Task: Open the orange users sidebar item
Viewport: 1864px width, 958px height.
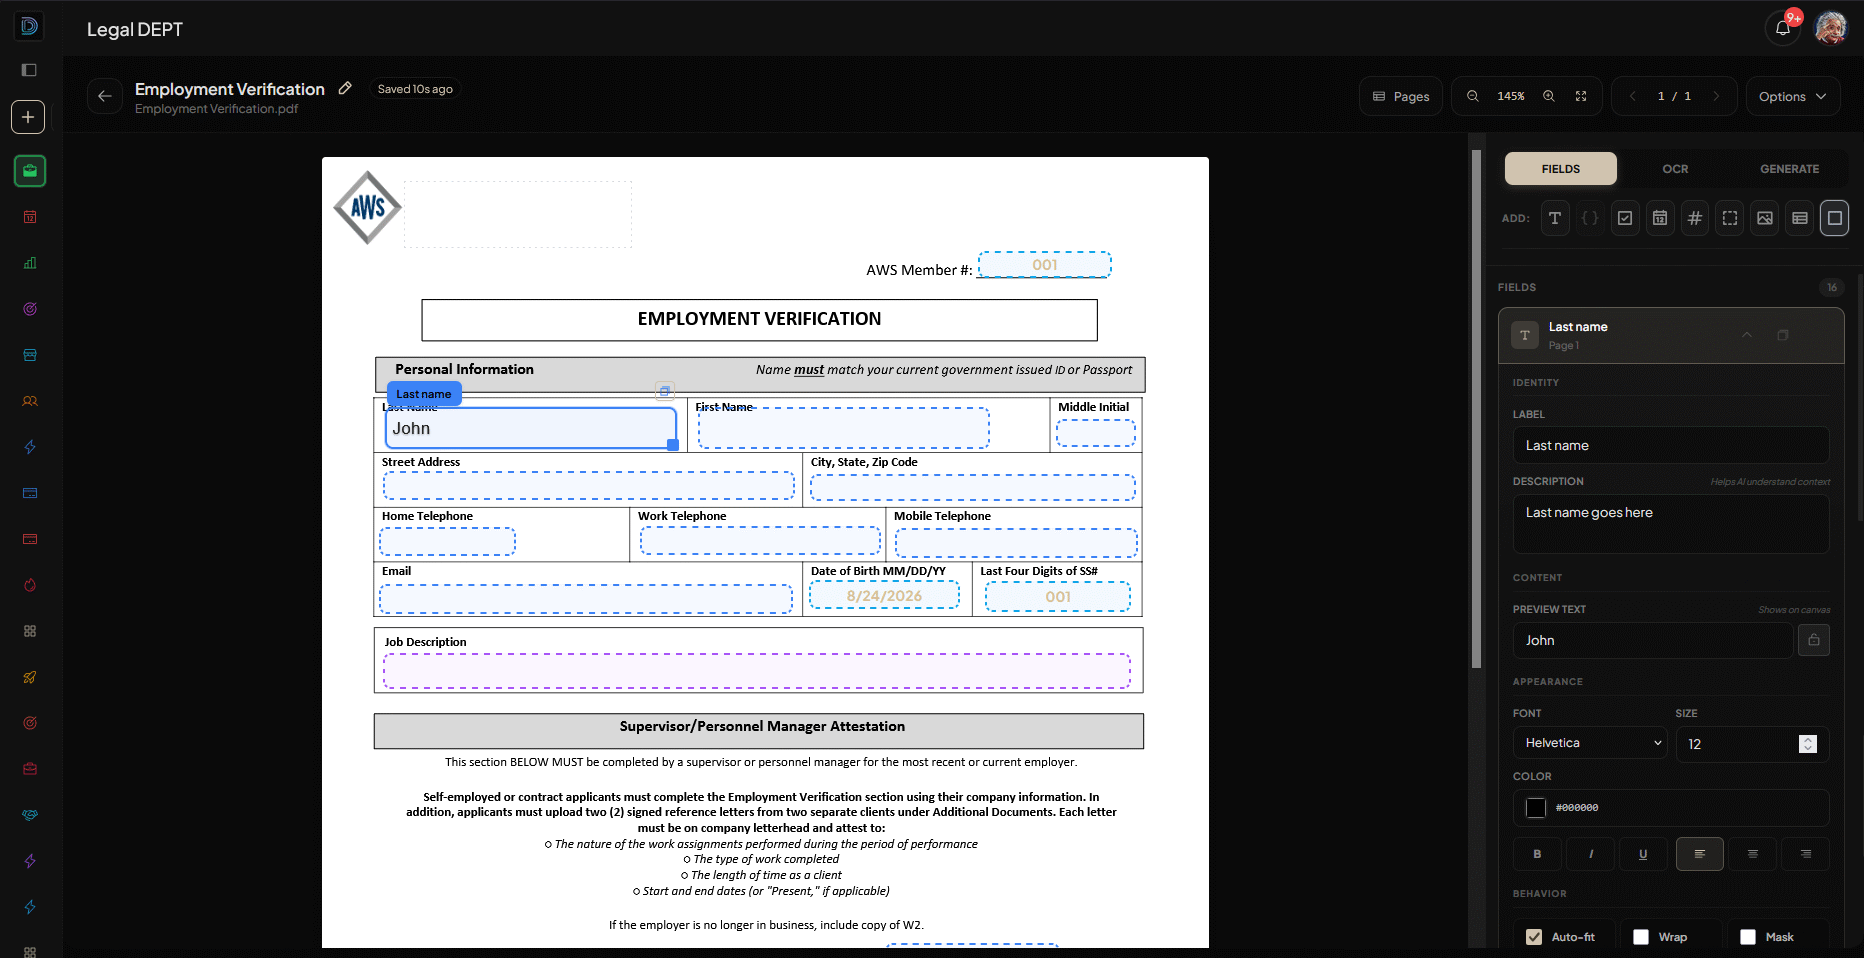Action: pos(30,401)
